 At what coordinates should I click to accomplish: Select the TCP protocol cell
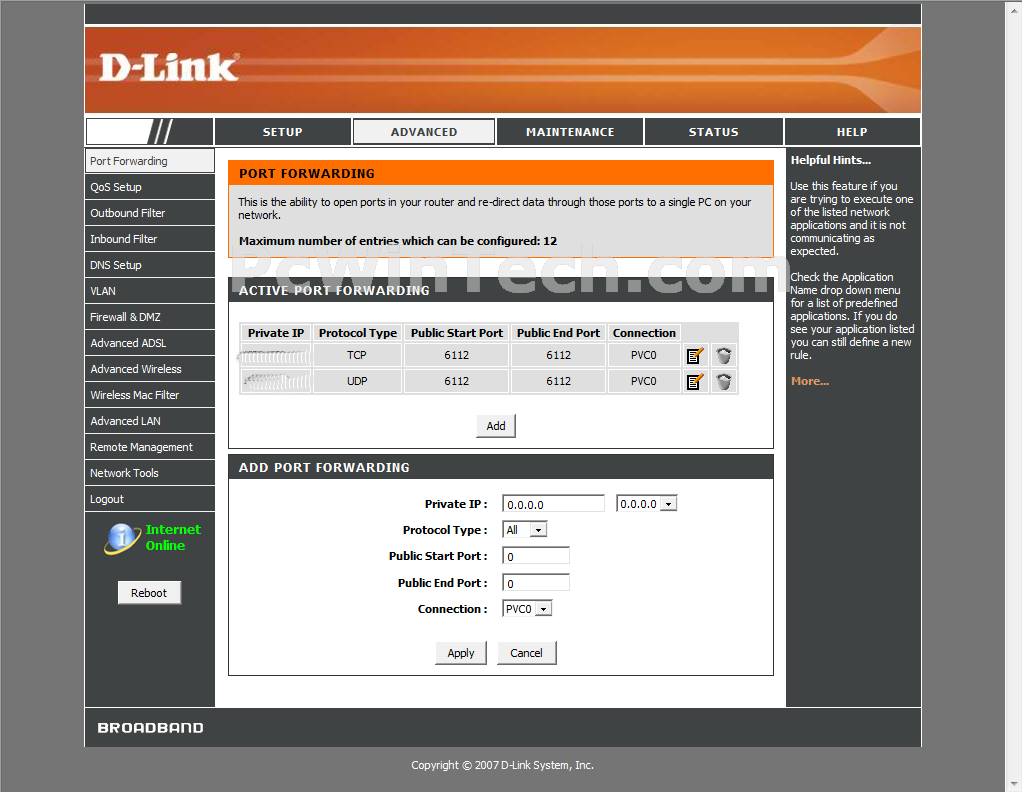click(357, 355)
